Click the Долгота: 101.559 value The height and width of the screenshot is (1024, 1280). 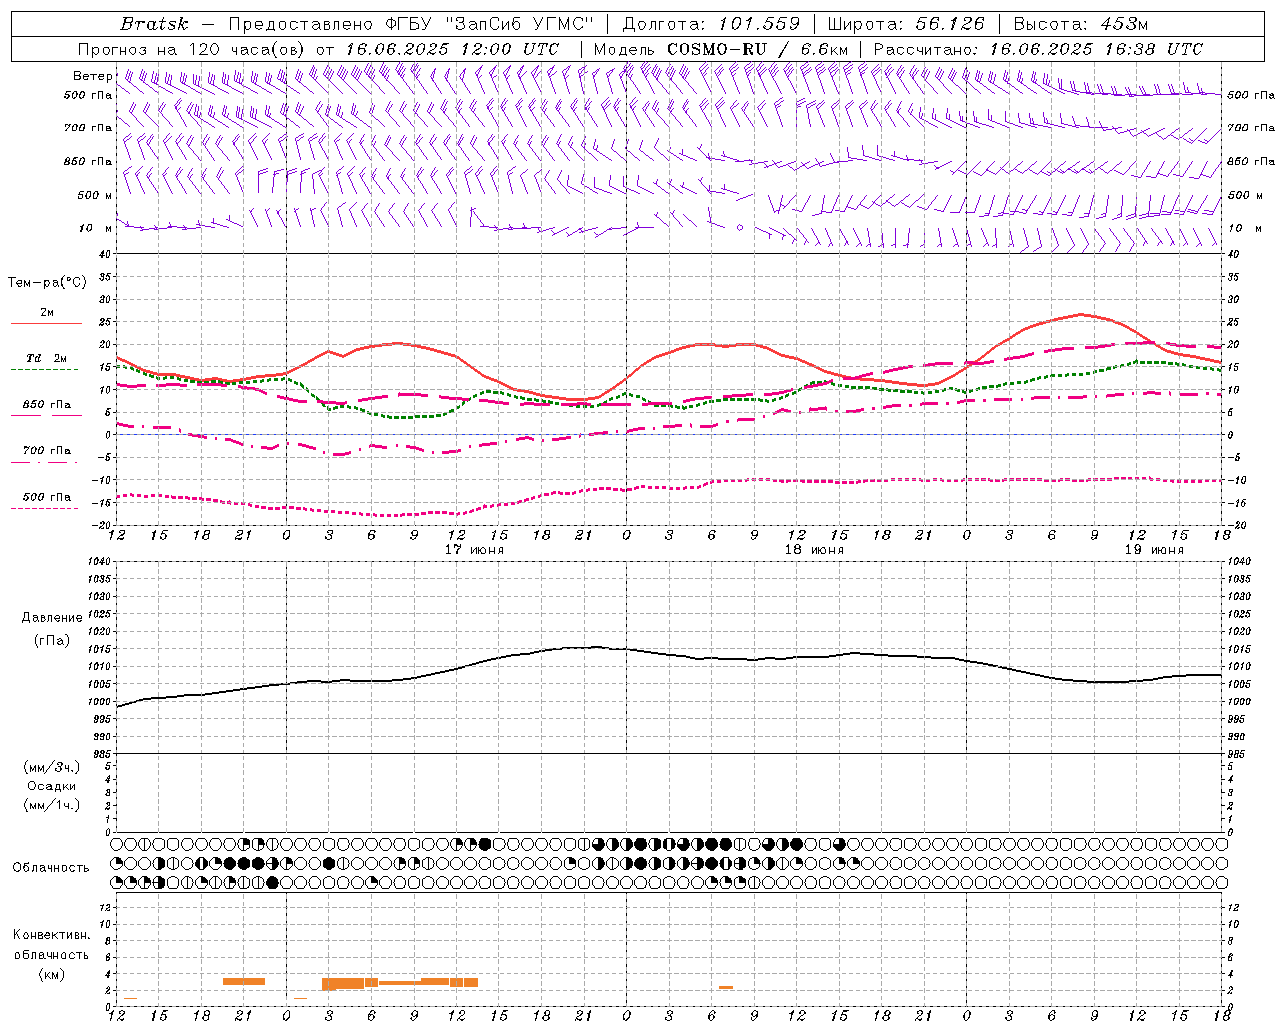click(x=711, y=24)
